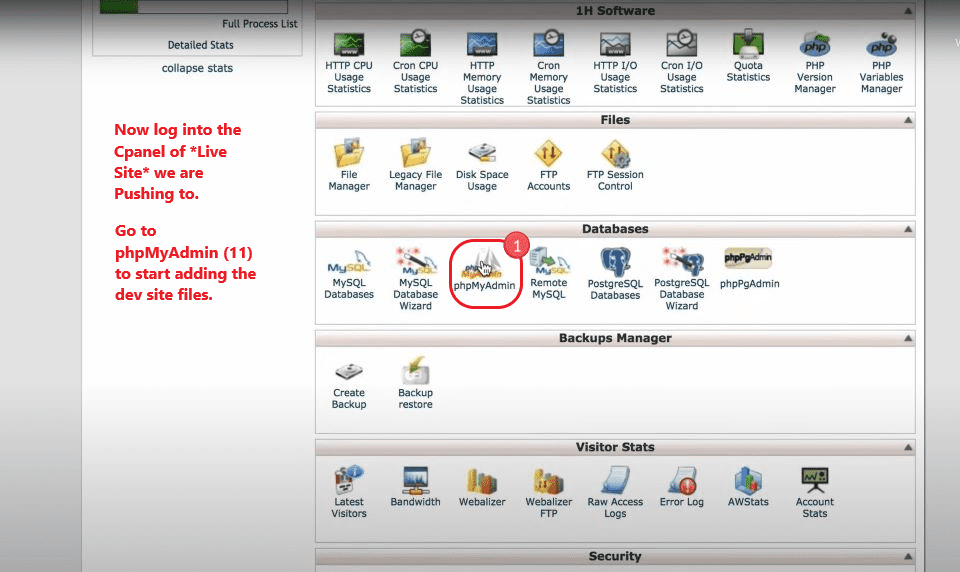This screenshot has height=572, width=960.
Task: Open FTP Session Control
Action: tap(615, 165)
